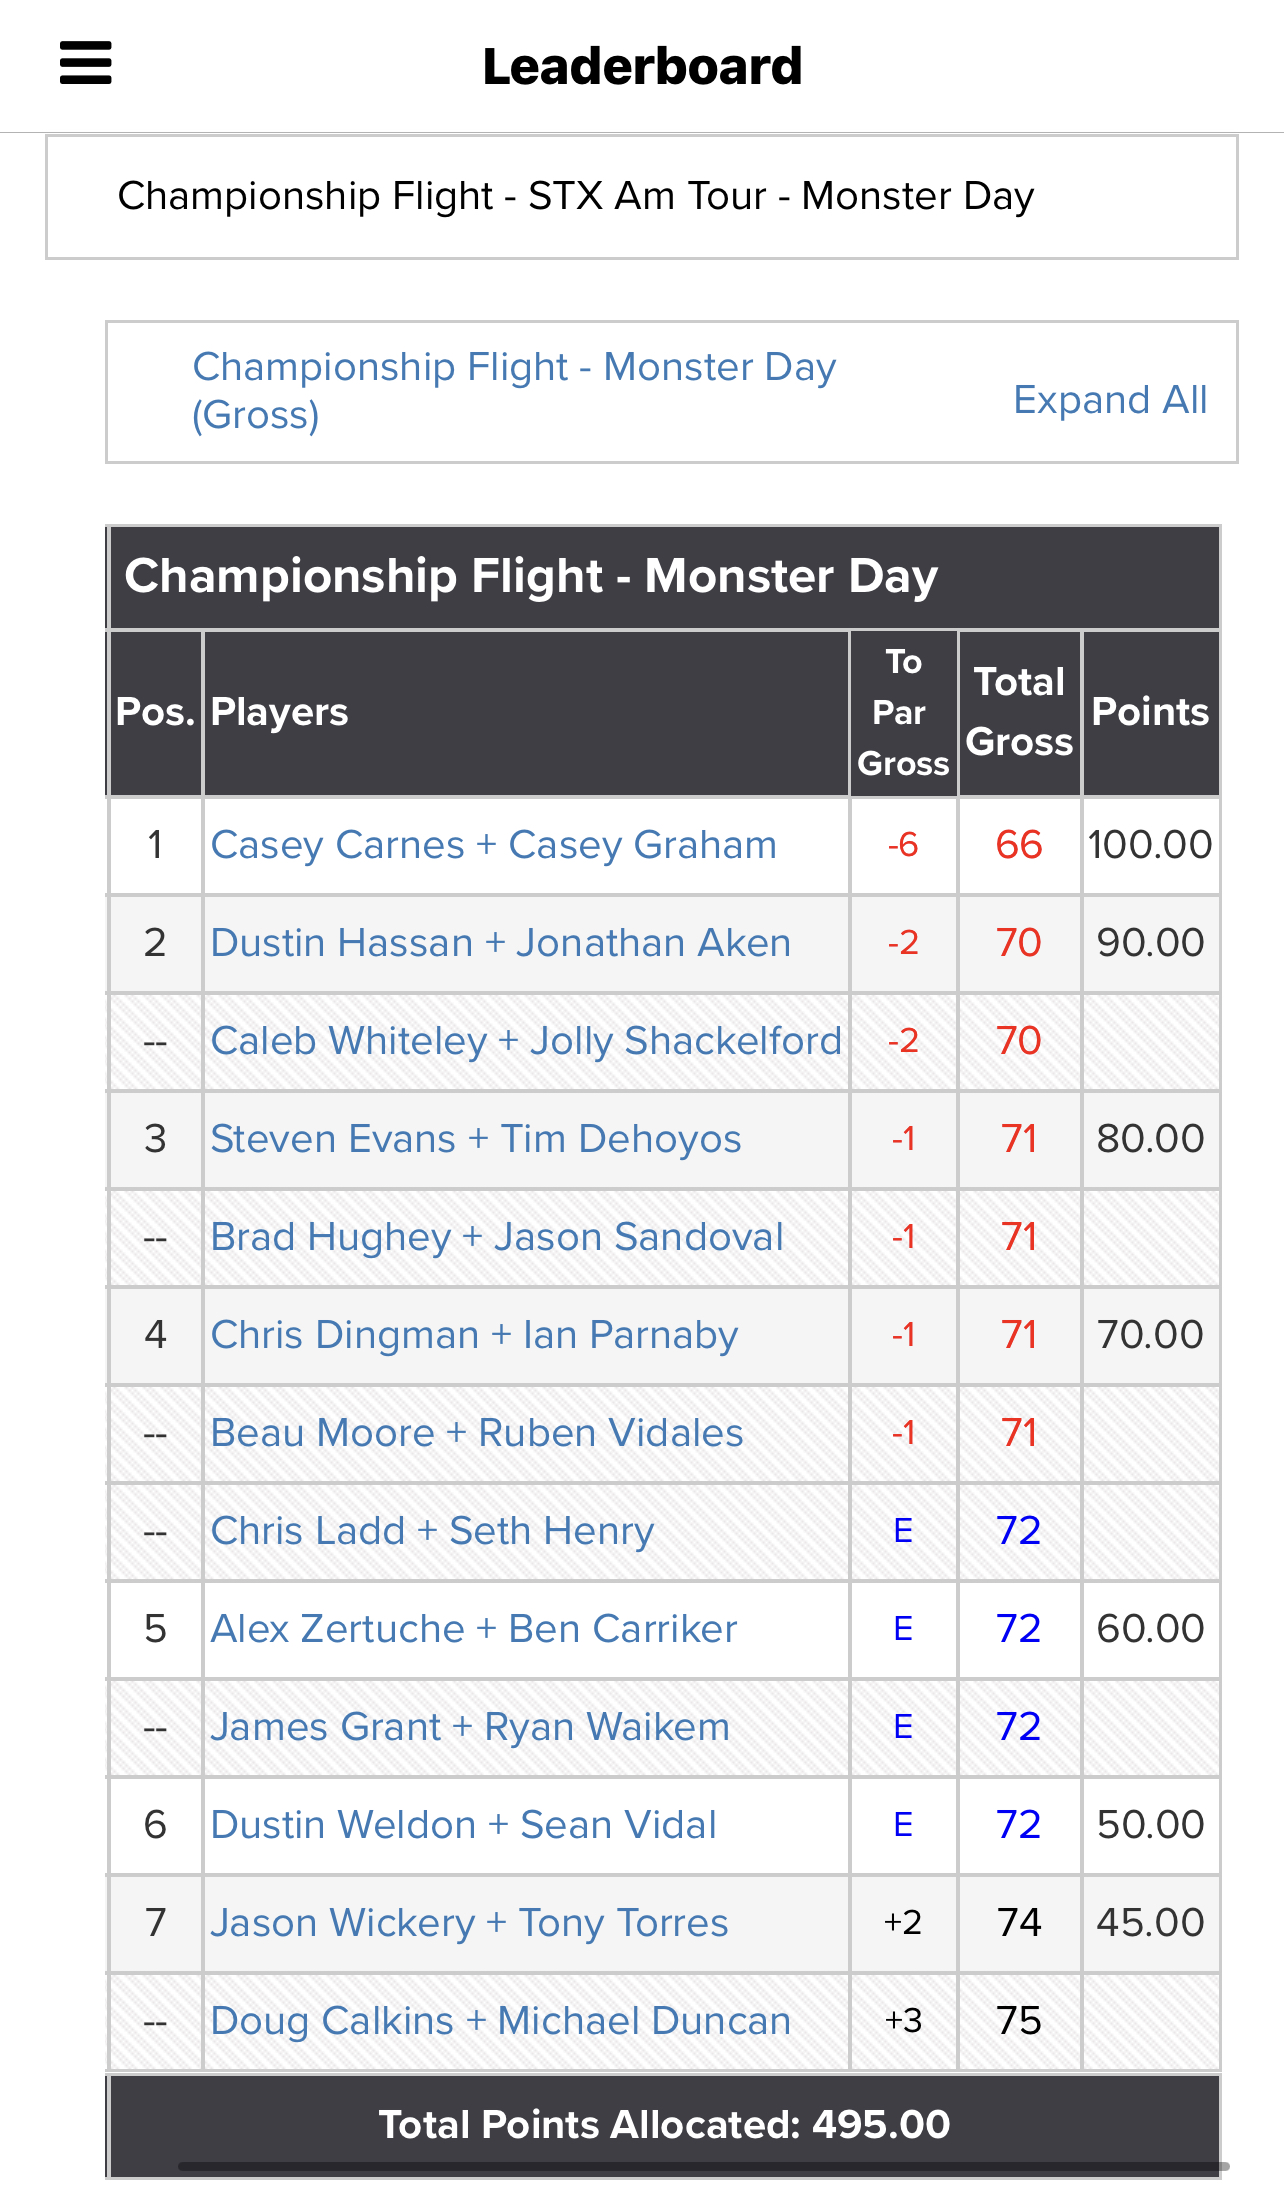Click the Points column header
This screenshot has height=2208, width=1284.
pos(1150,712)
